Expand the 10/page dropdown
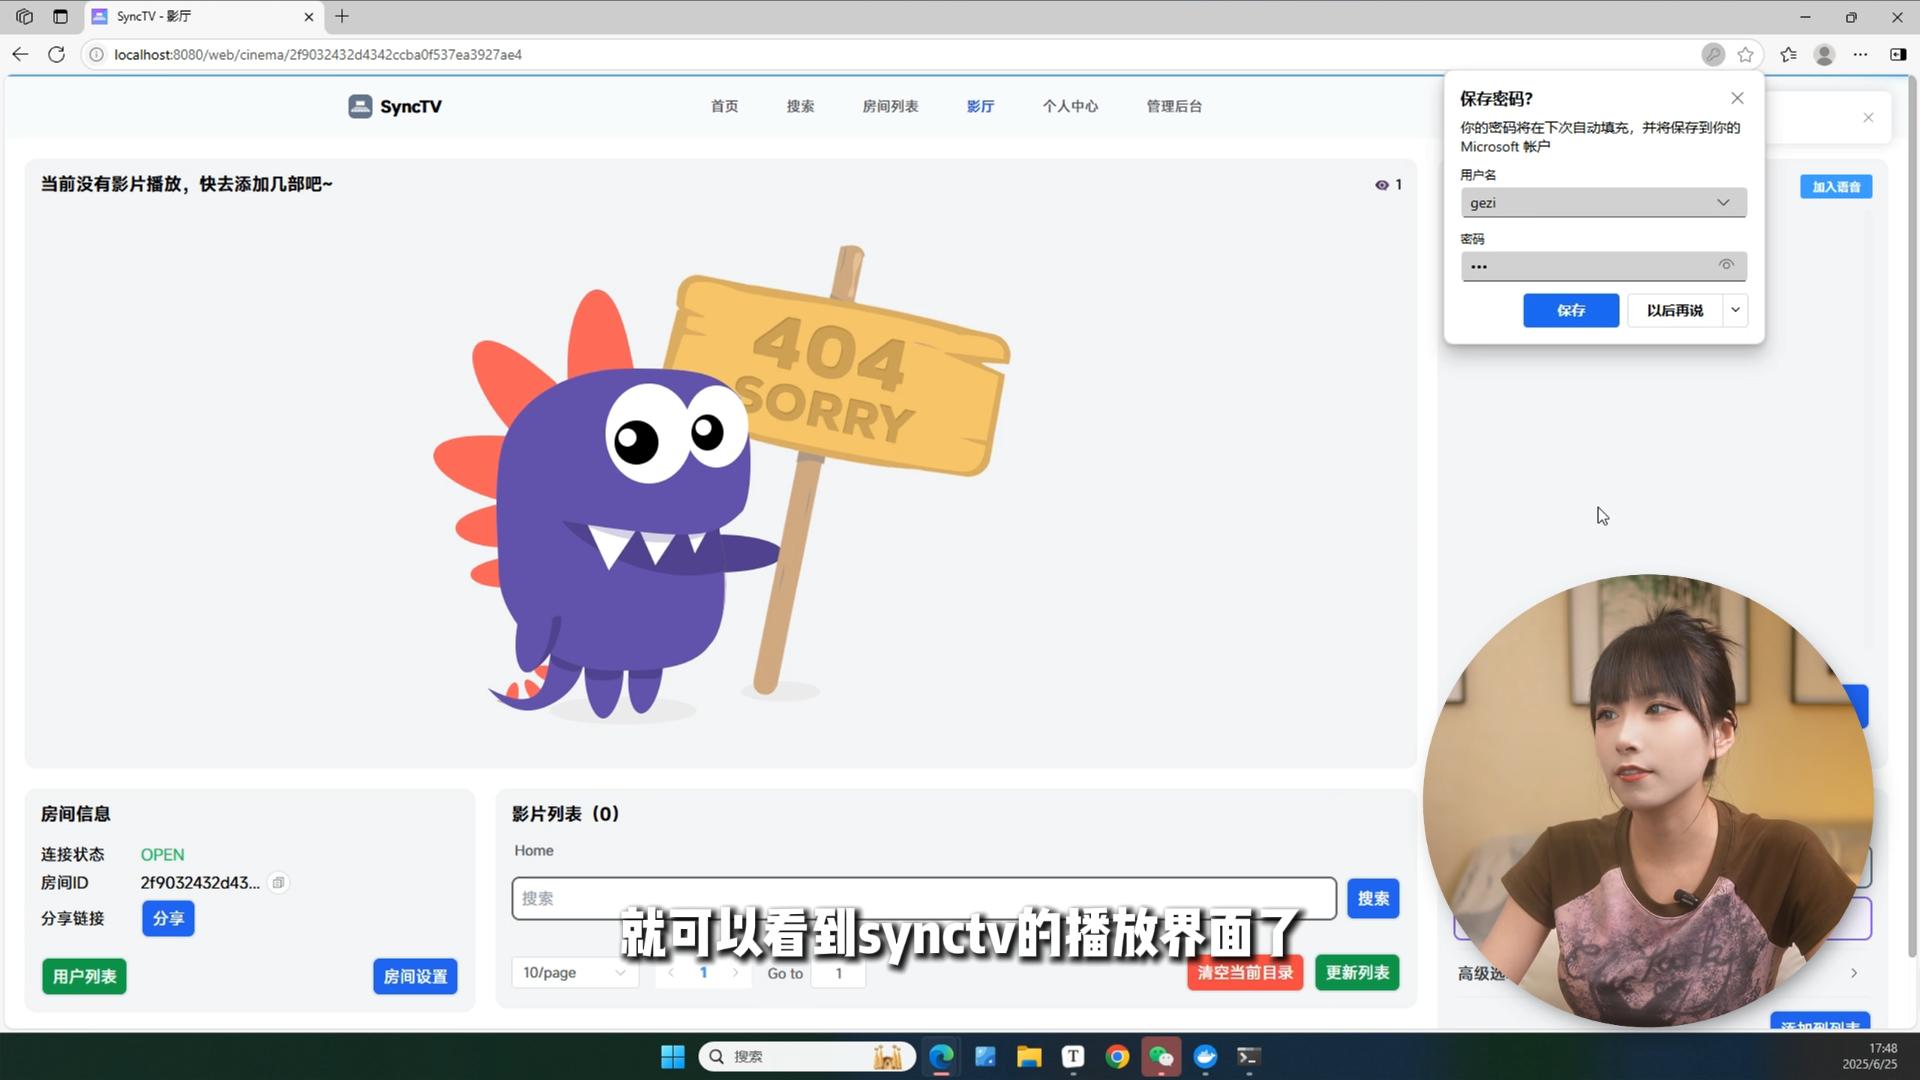This screenshot has height=1080, width=1920. pyautogui.click(x=575, y=972)
